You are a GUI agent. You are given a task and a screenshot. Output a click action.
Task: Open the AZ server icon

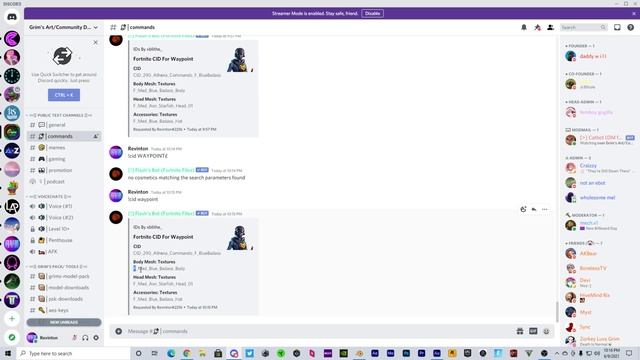click(12, 151)
